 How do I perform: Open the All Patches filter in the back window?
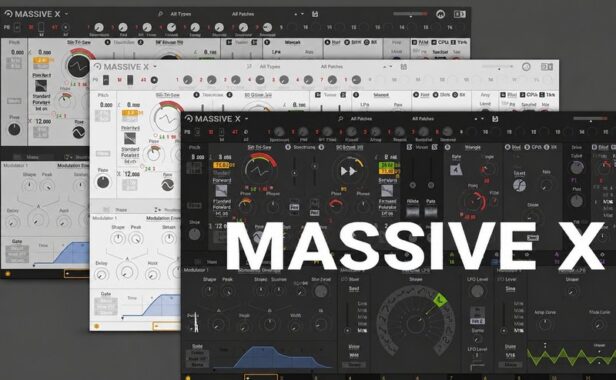click(243, 14)
